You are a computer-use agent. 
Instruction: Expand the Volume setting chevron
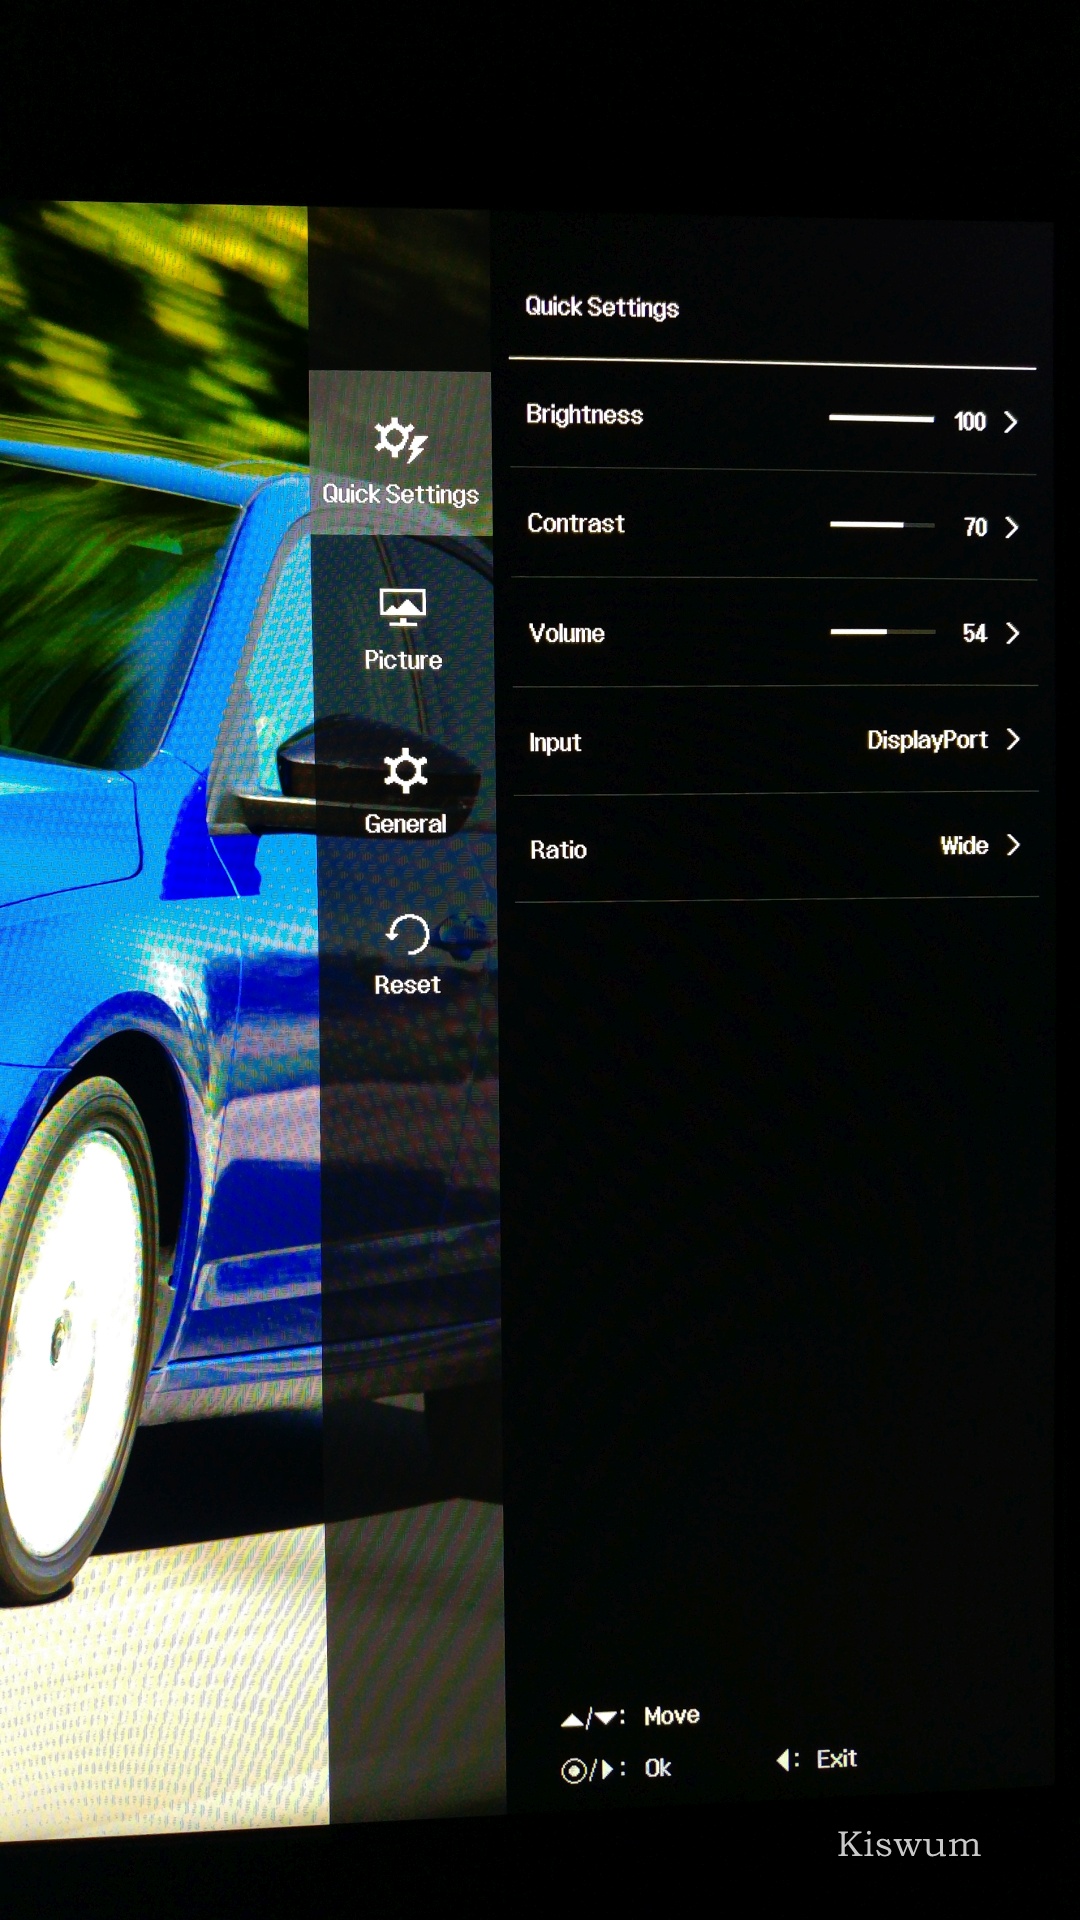(x=1012, y=633)
